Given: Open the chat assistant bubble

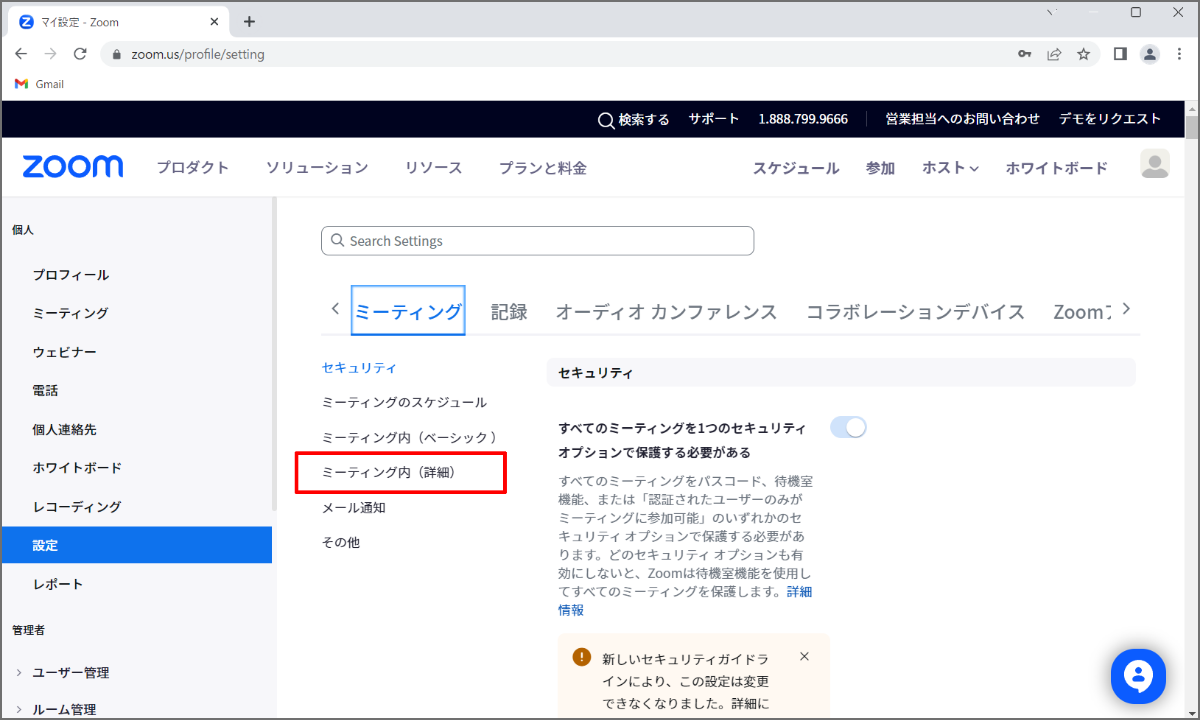Looking at the screenshot, I should 1139,676.
